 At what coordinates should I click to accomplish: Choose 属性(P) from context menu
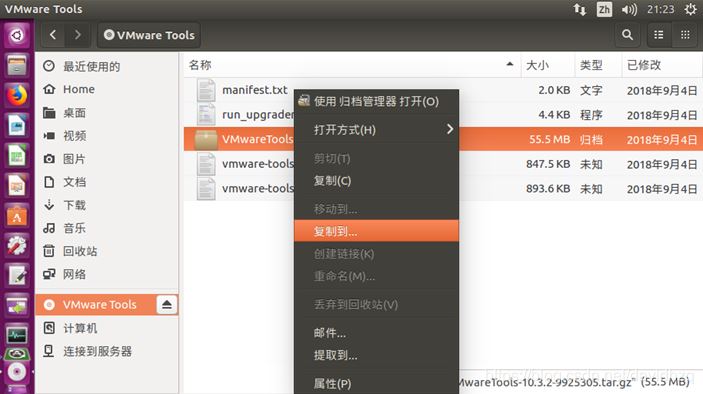(x=376, y=384)
